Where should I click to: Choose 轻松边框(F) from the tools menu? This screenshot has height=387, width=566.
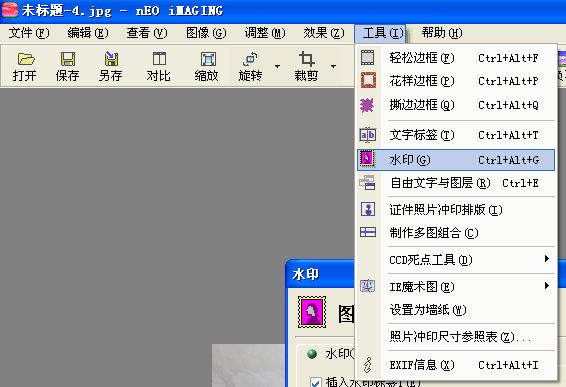(x=456, y=58)
